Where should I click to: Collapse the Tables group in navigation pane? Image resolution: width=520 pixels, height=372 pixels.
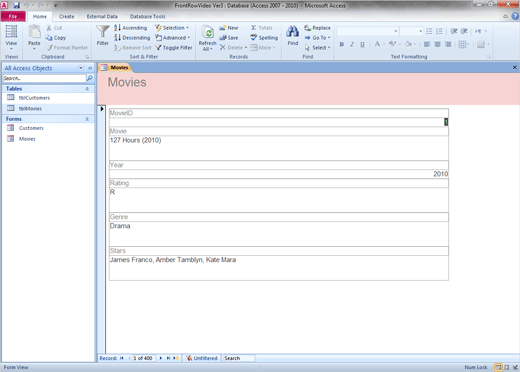click(87, 89)
